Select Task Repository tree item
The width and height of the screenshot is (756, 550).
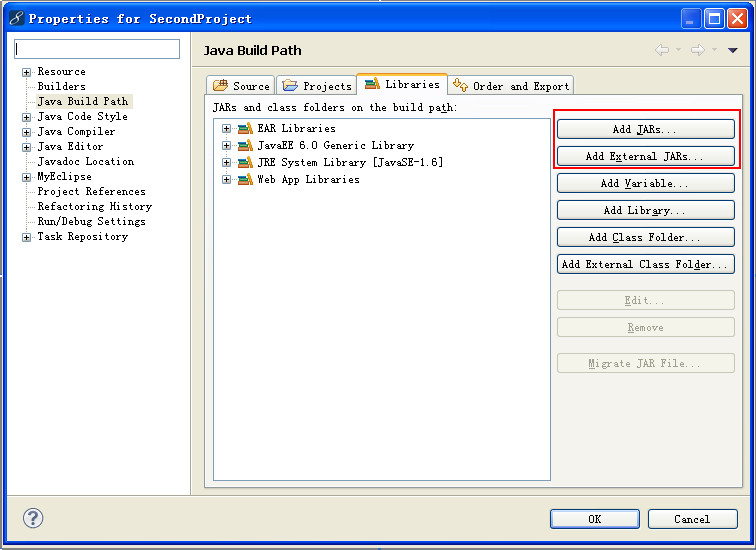coord(83,236)
